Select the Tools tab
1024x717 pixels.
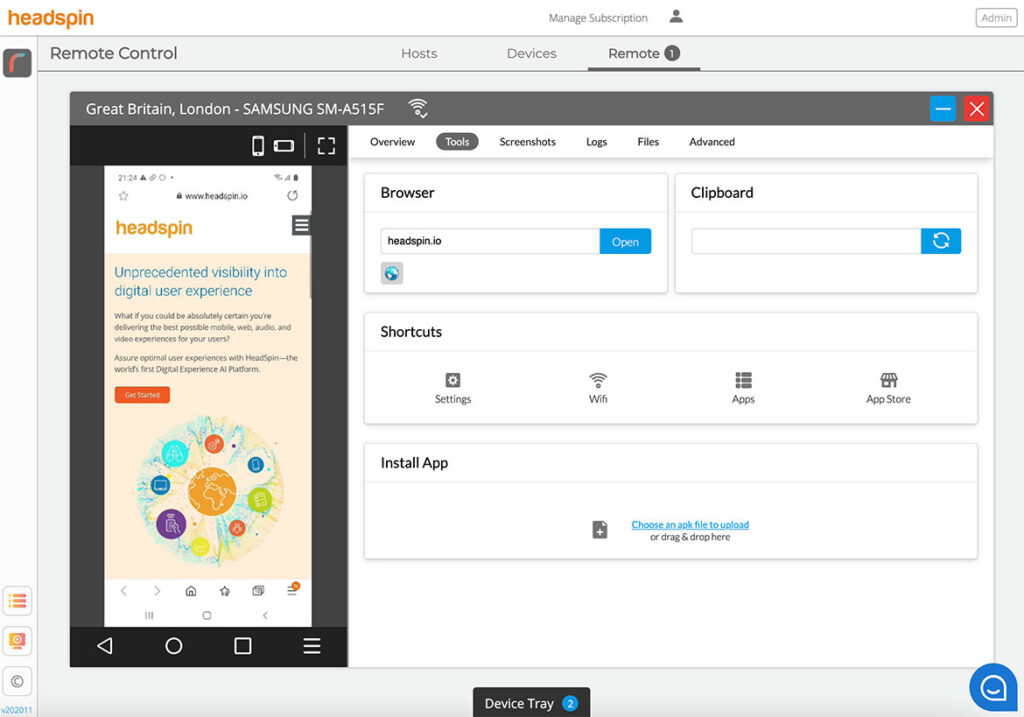coord(457,142)
